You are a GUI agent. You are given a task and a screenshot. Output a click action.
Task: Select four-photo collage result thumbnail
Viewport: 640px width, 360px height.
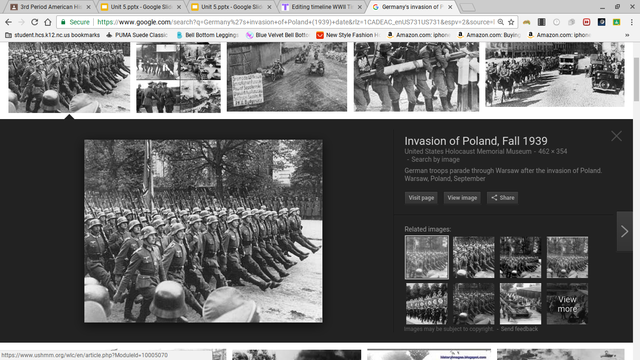[178, 77]
